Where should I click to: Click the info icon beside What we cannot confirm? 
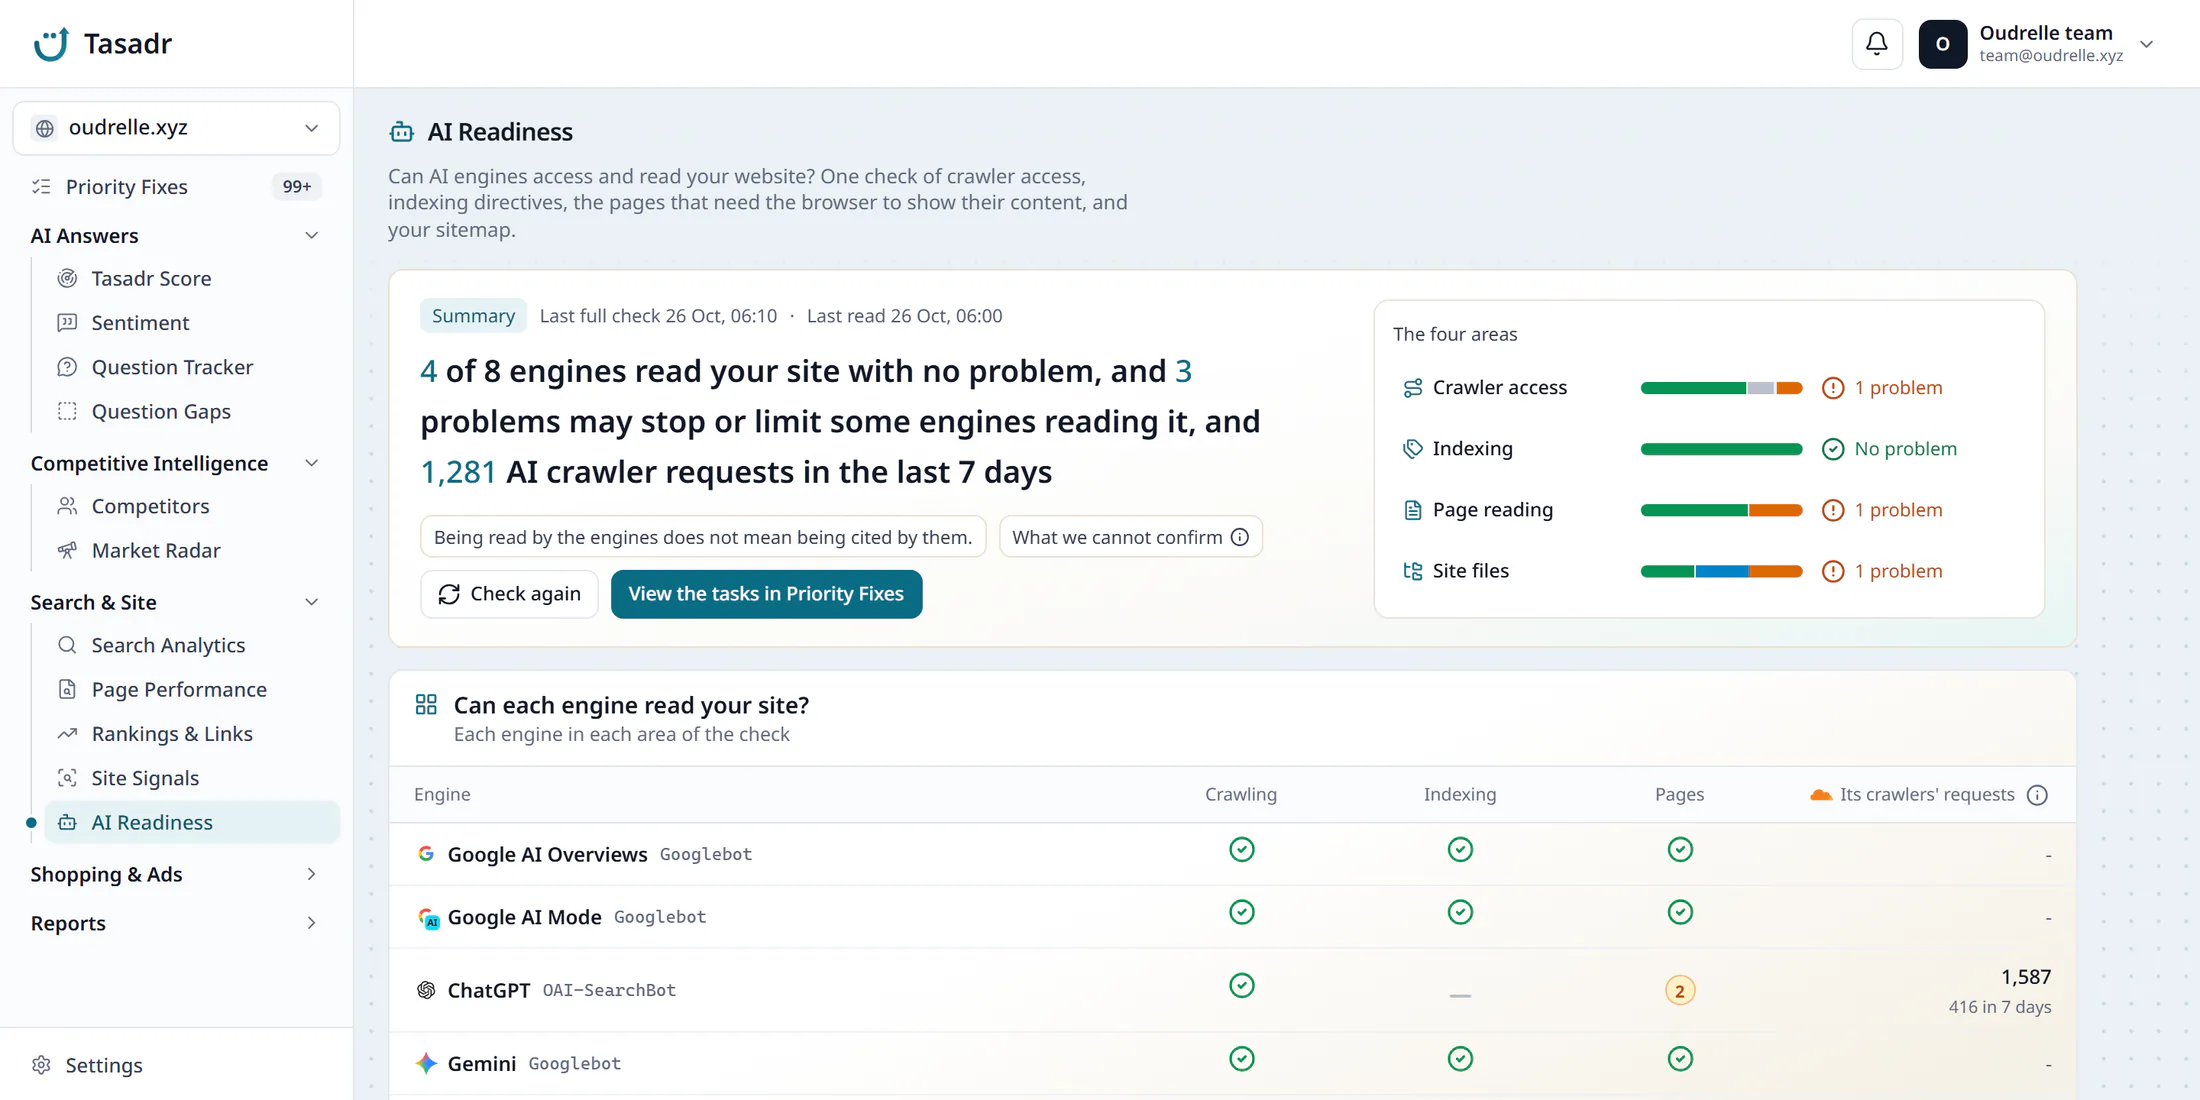(x=1240, y=537)
